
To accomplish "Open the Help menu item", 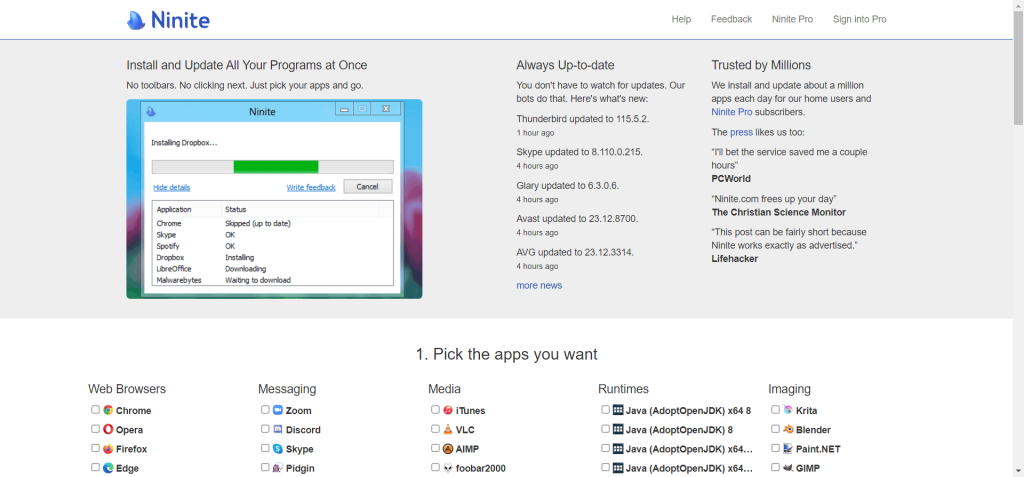I will pos(681,19).
